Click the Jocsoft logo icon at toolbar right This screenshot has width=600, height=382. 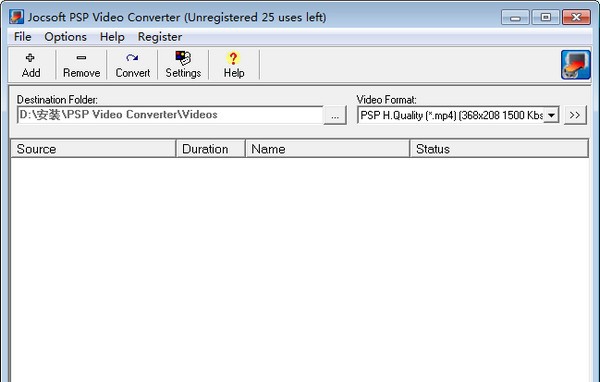(576, 65)
